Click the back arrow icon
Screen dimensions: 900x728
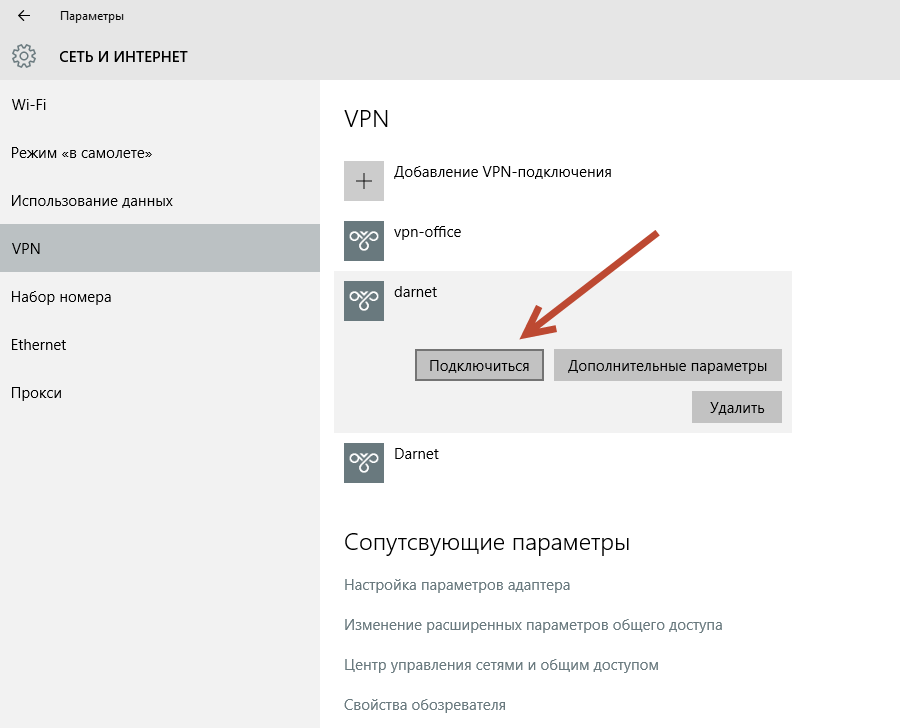[24, 16]
